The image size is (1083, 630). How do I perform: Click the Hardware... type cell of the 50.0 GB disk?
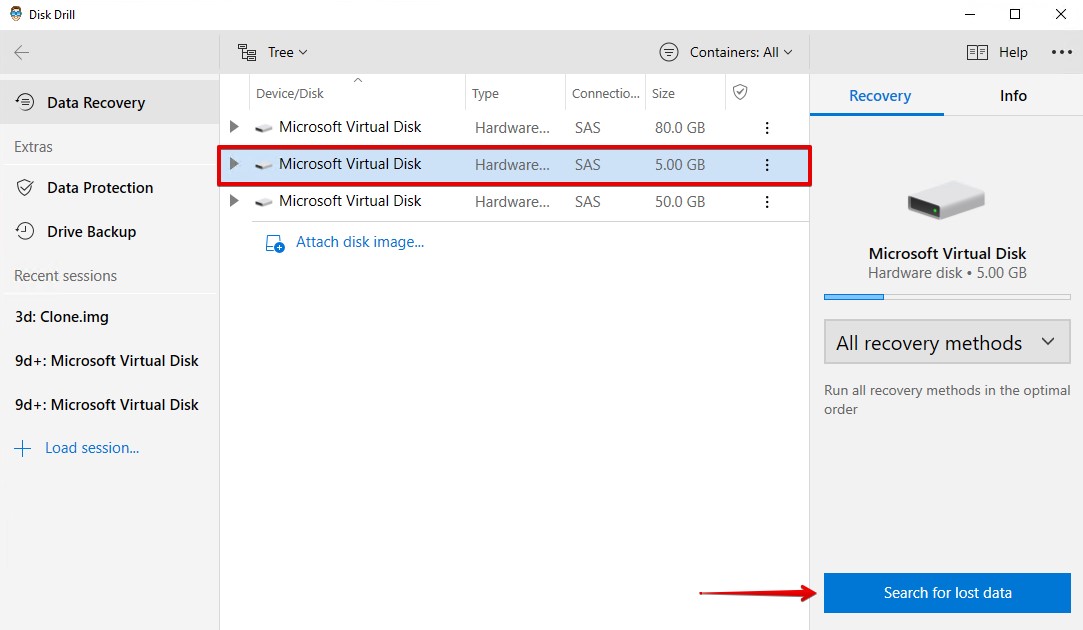tap(512, 202)
